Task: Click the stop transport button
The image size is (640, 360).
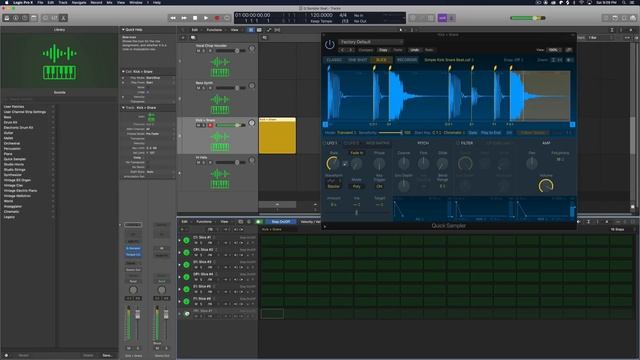Action: click(195, 18)
